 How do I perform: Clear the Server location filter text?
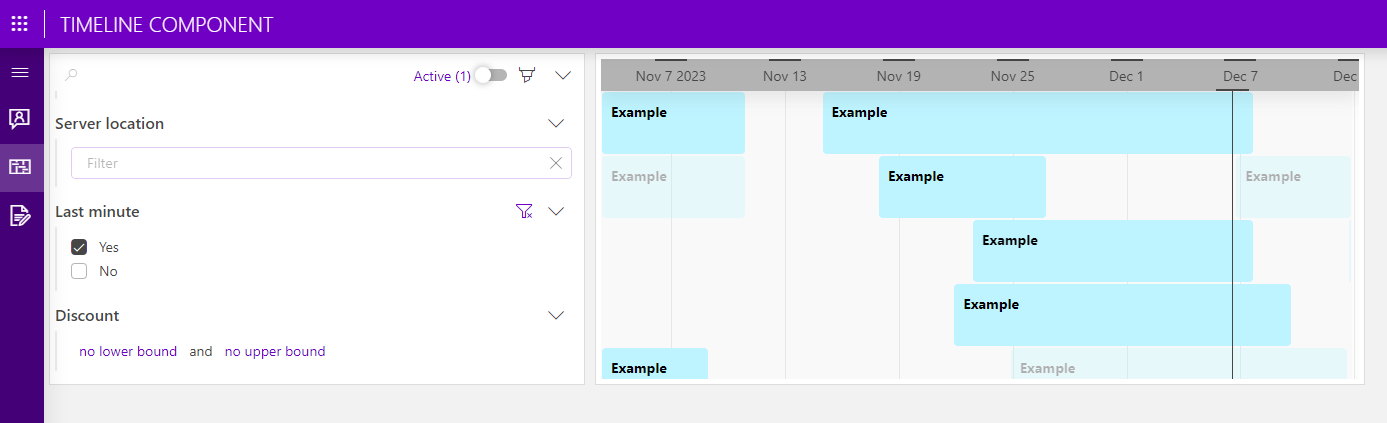coord(556,163)
